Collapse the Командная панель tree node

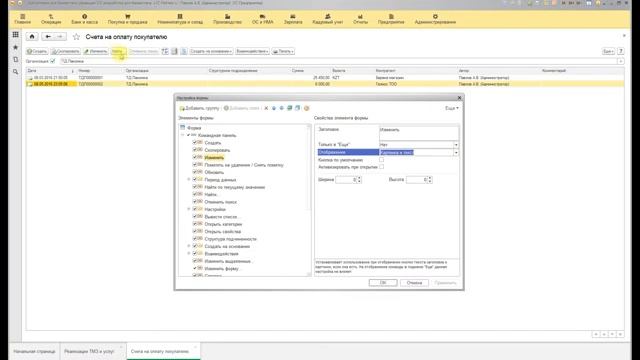(x=183, y=135)
